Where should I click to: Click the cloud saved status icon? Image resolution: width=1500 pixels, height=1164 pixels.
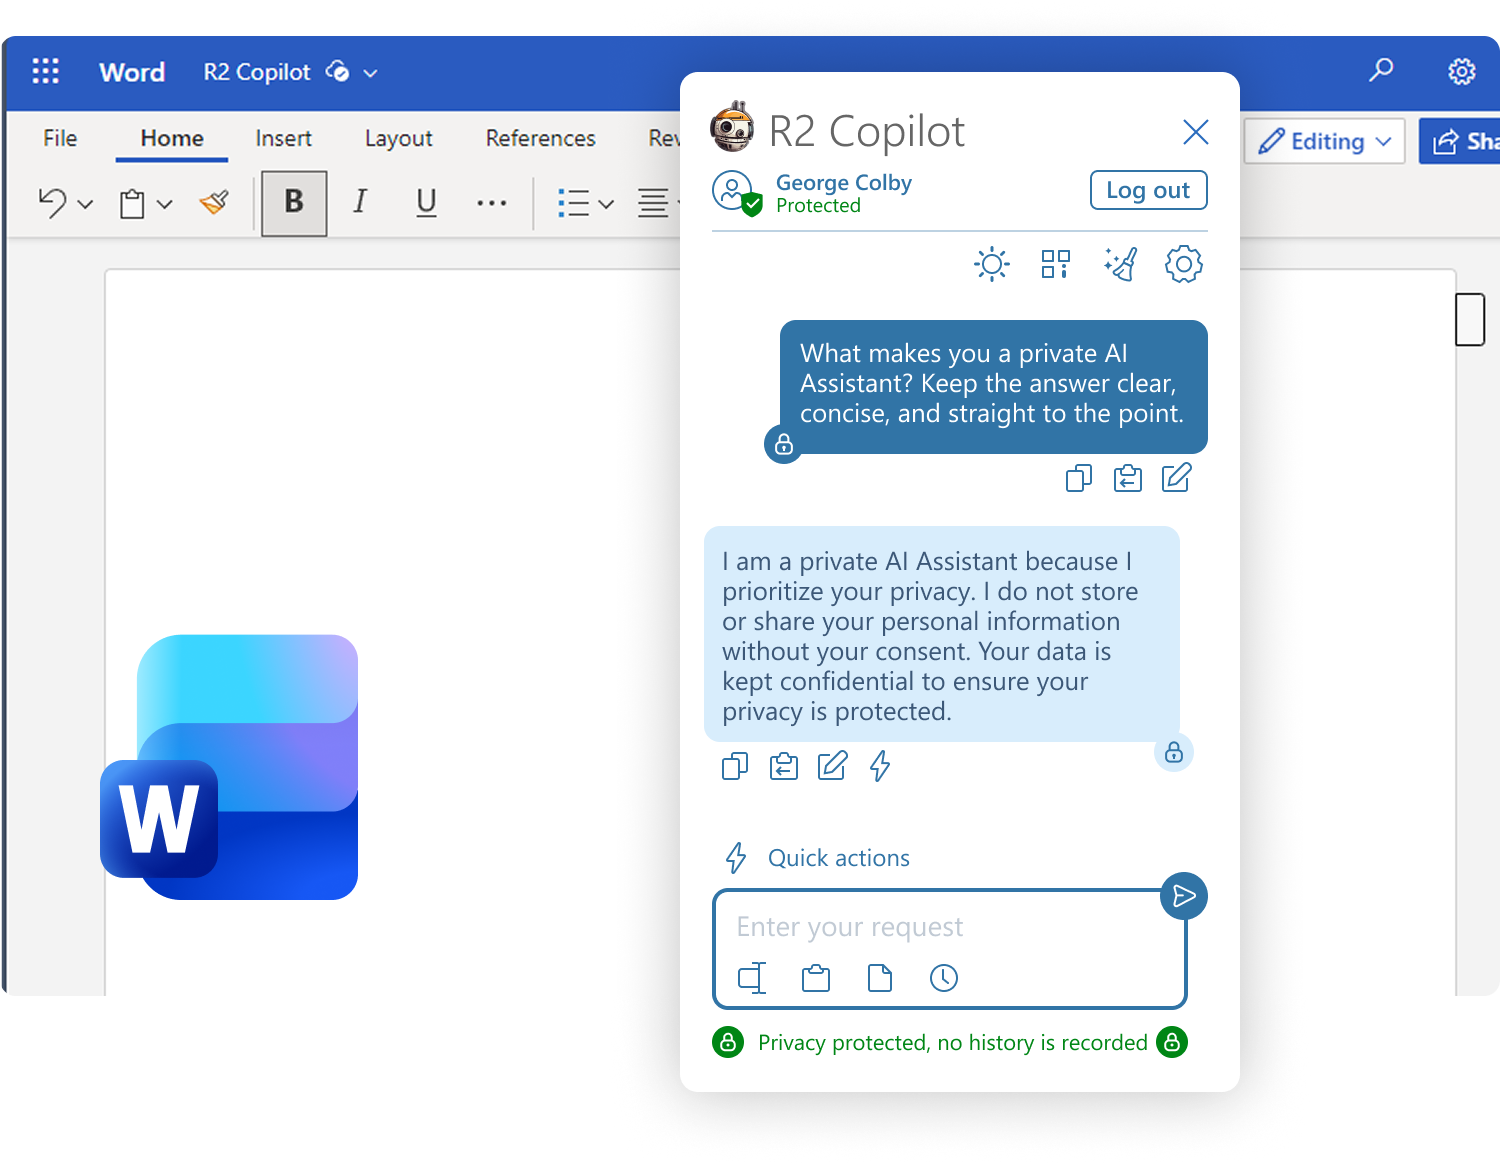click(x=338, y=71)
